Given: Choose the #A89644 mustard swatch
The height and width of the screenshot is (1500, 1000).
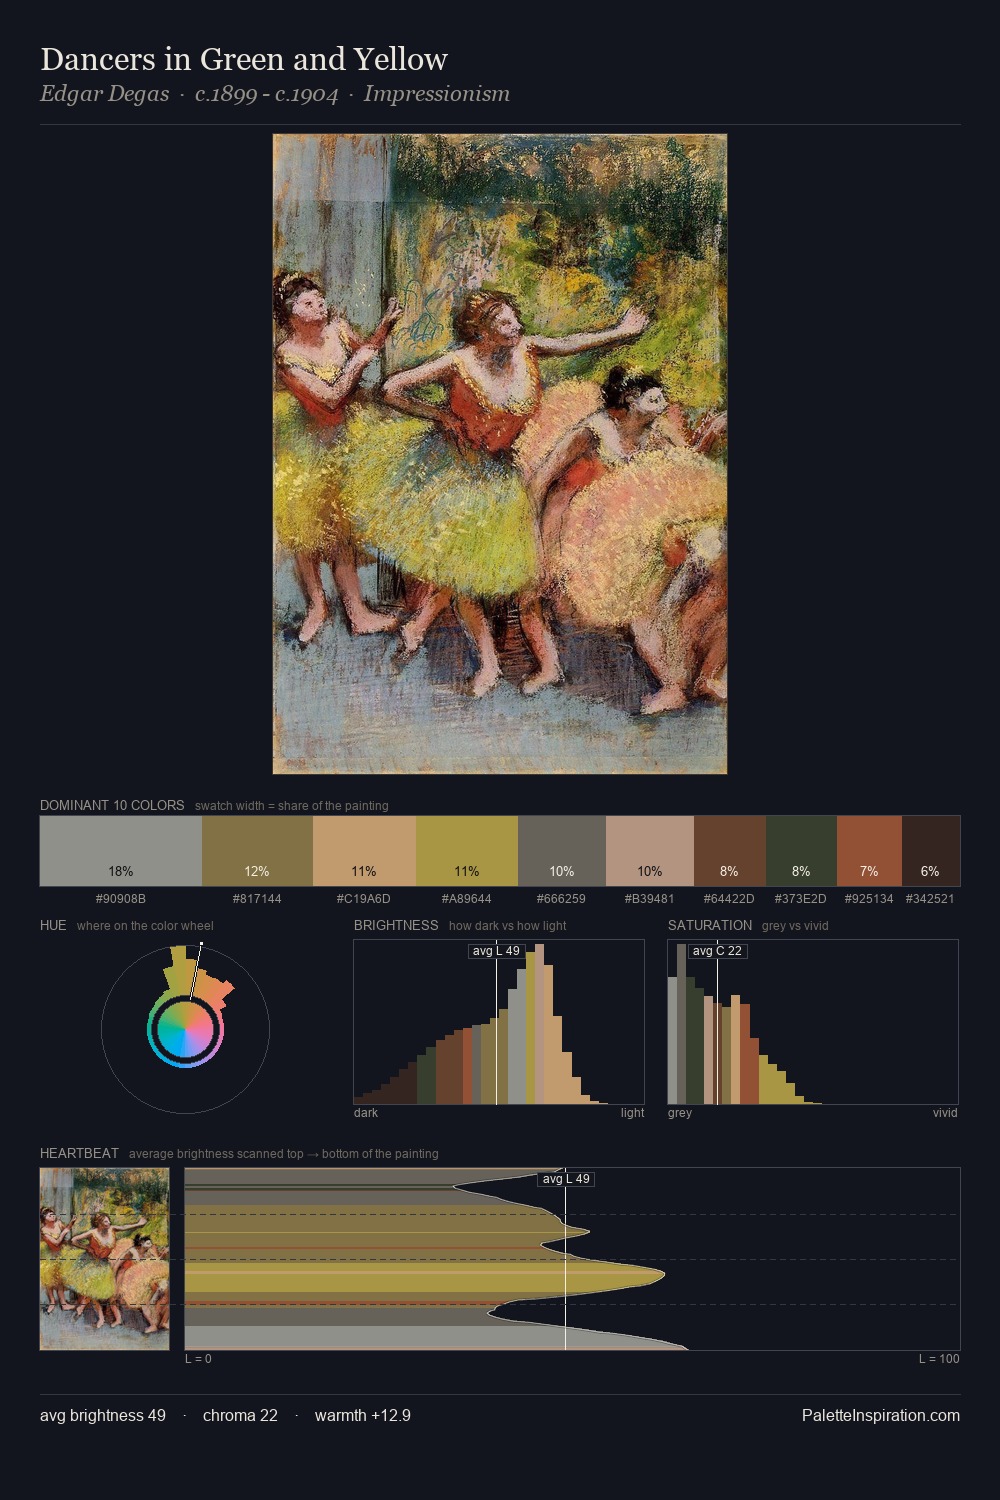Looking at the screenshot, I should [x=467, y=851].
